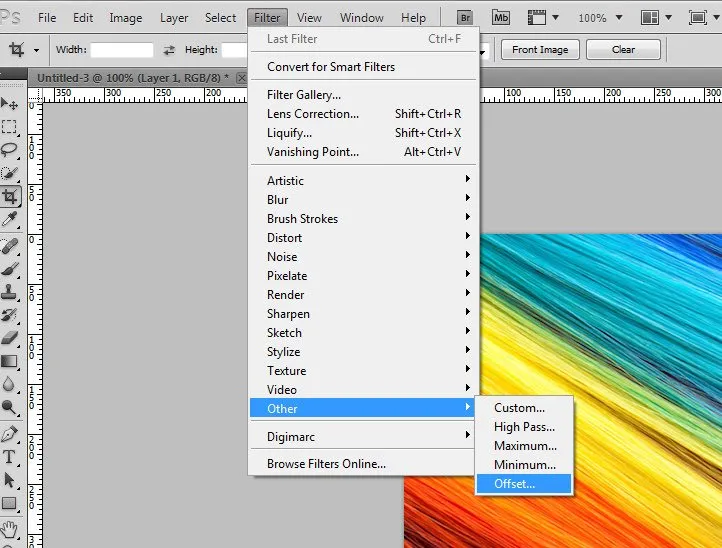Select the Lasso tool
Screen dimensions: 722x548
[x=9, y=150]
